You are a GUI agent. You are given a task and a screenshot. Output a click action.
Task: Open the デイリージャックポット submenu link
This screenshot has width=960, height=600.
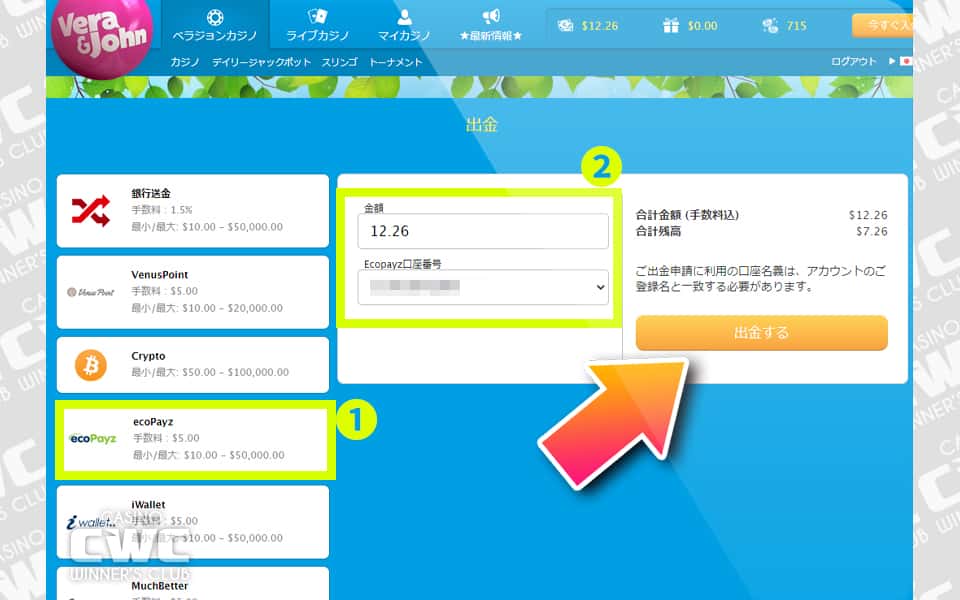[261, 62]
